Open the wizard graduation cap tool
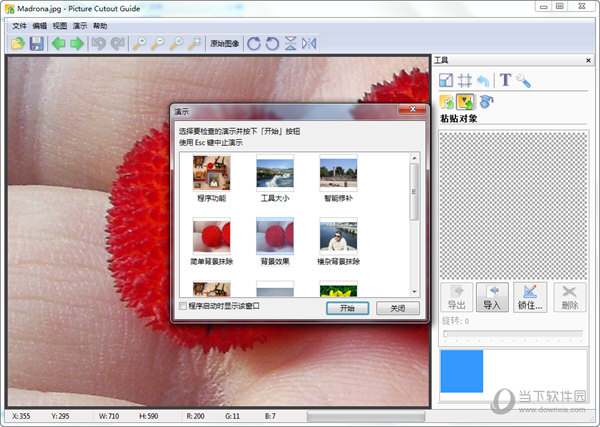Image resolution: width=600 pixels, height=427 pixels. point(486,102)
